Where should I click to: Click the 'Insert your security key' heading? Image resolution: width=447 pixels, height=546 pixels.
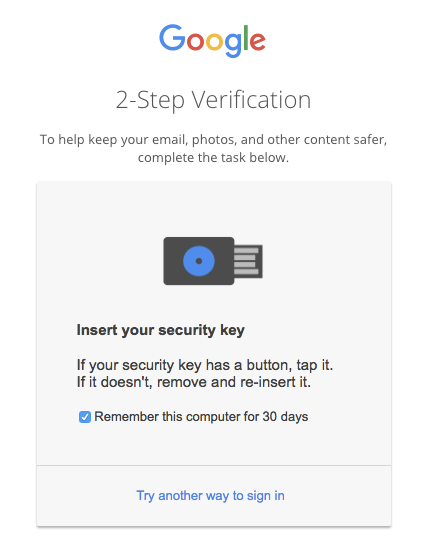(160, 330)
